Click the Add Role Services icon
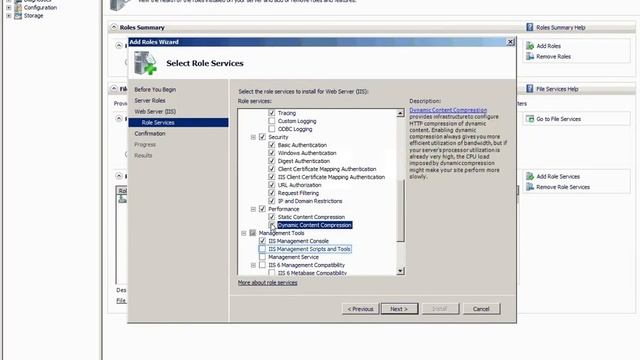The width and height of the screenshot is (640, 360). point(530,176)
